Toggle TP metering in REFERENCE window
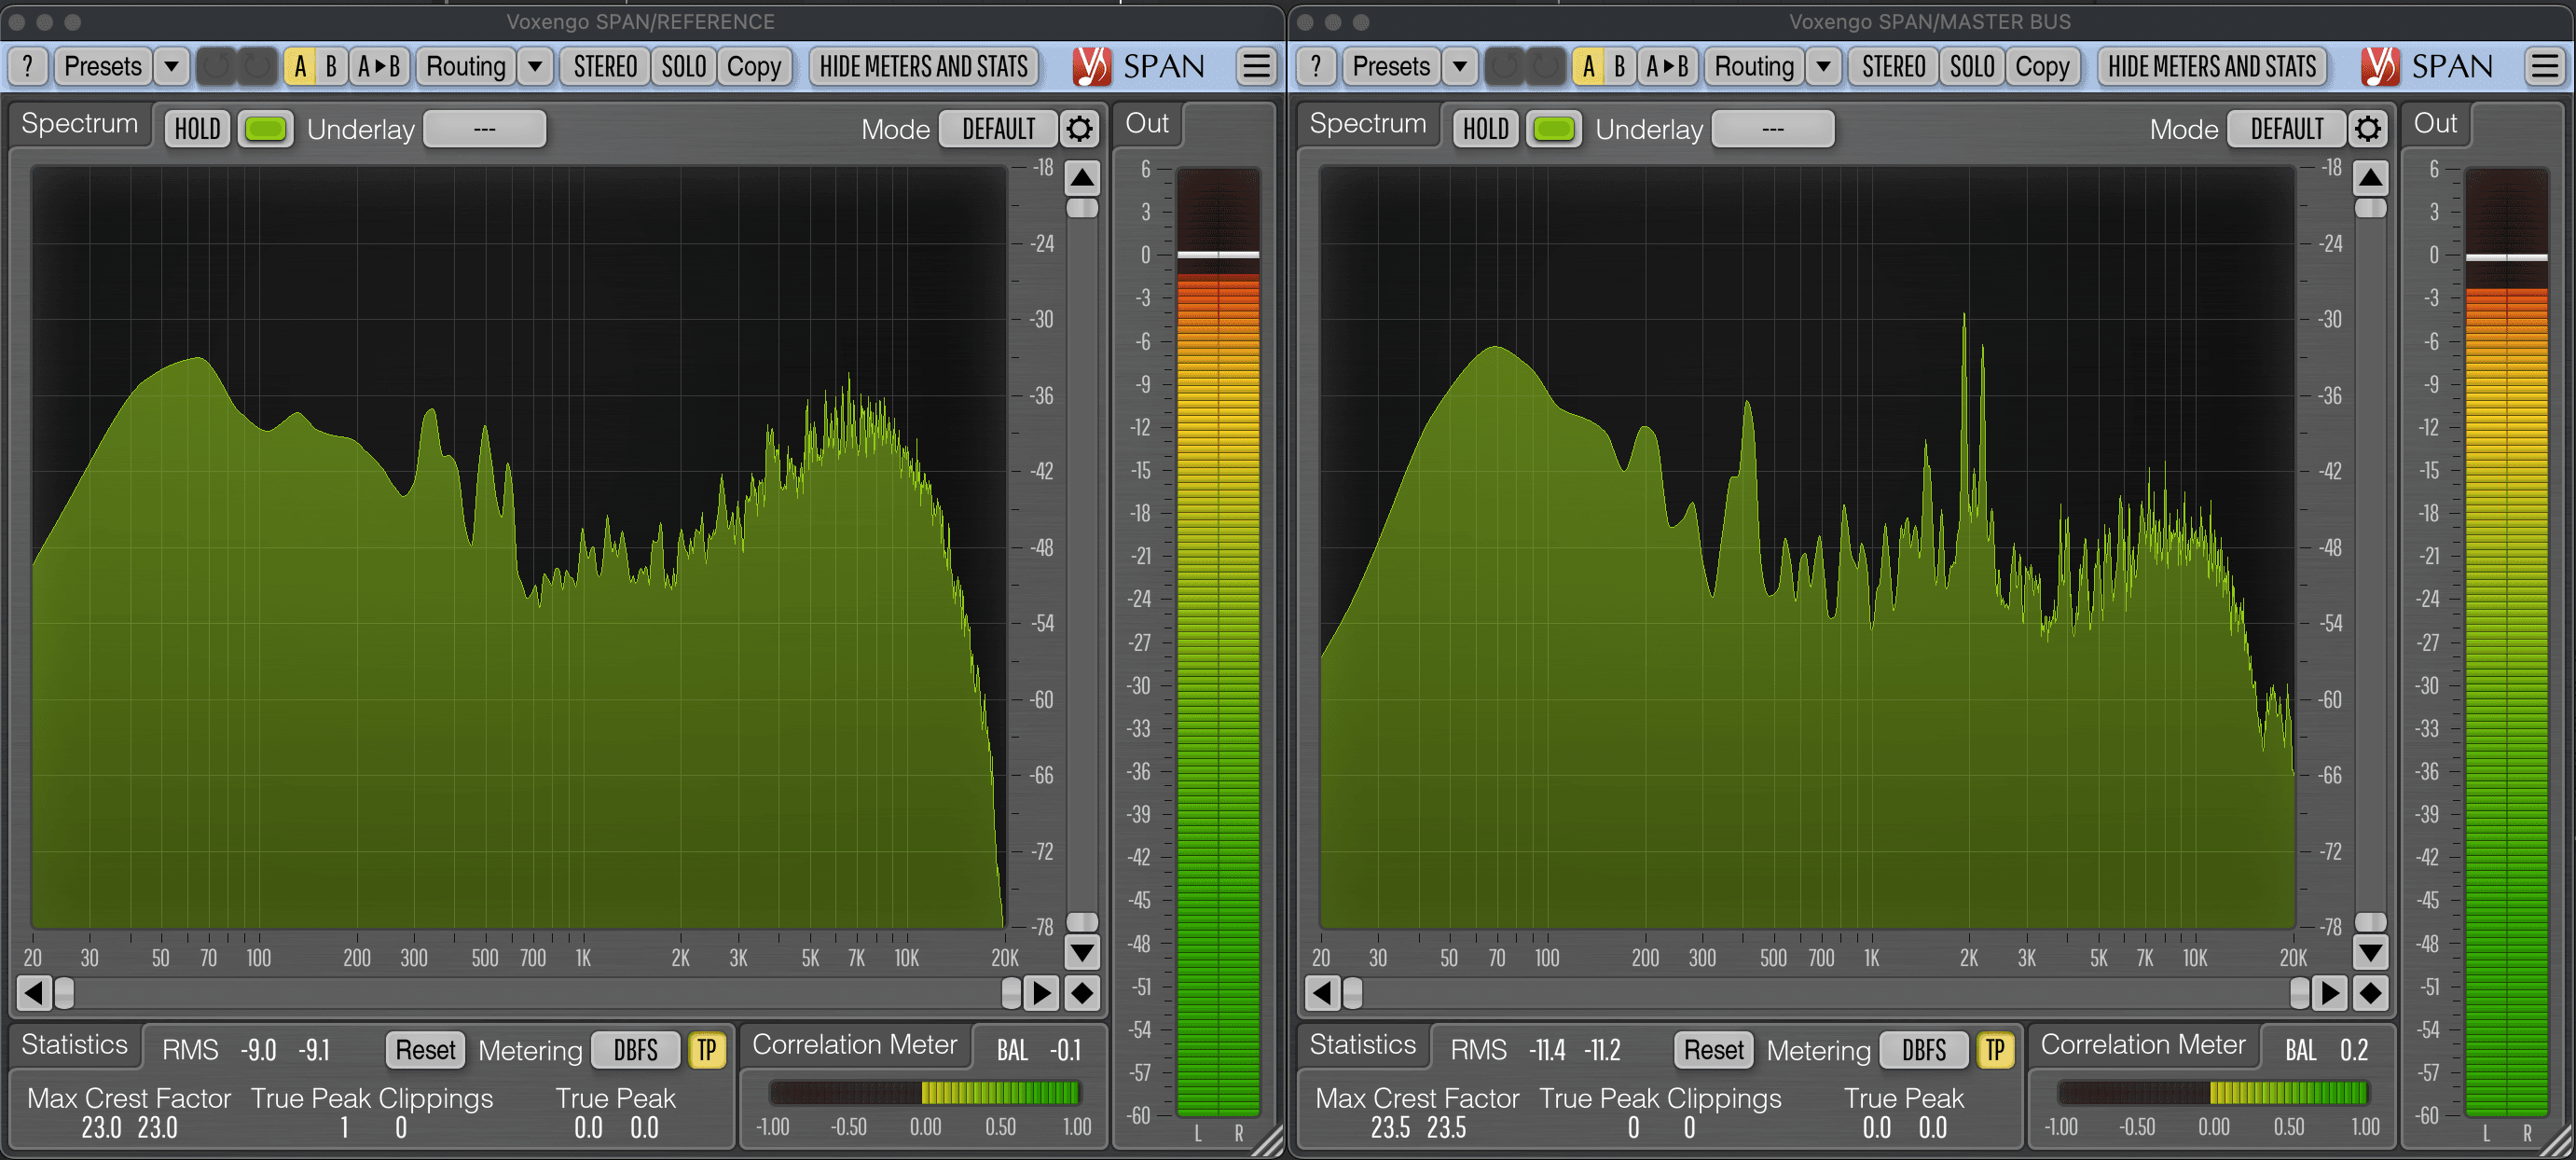This screenshot has height=1160, width=2576. 706,1050
